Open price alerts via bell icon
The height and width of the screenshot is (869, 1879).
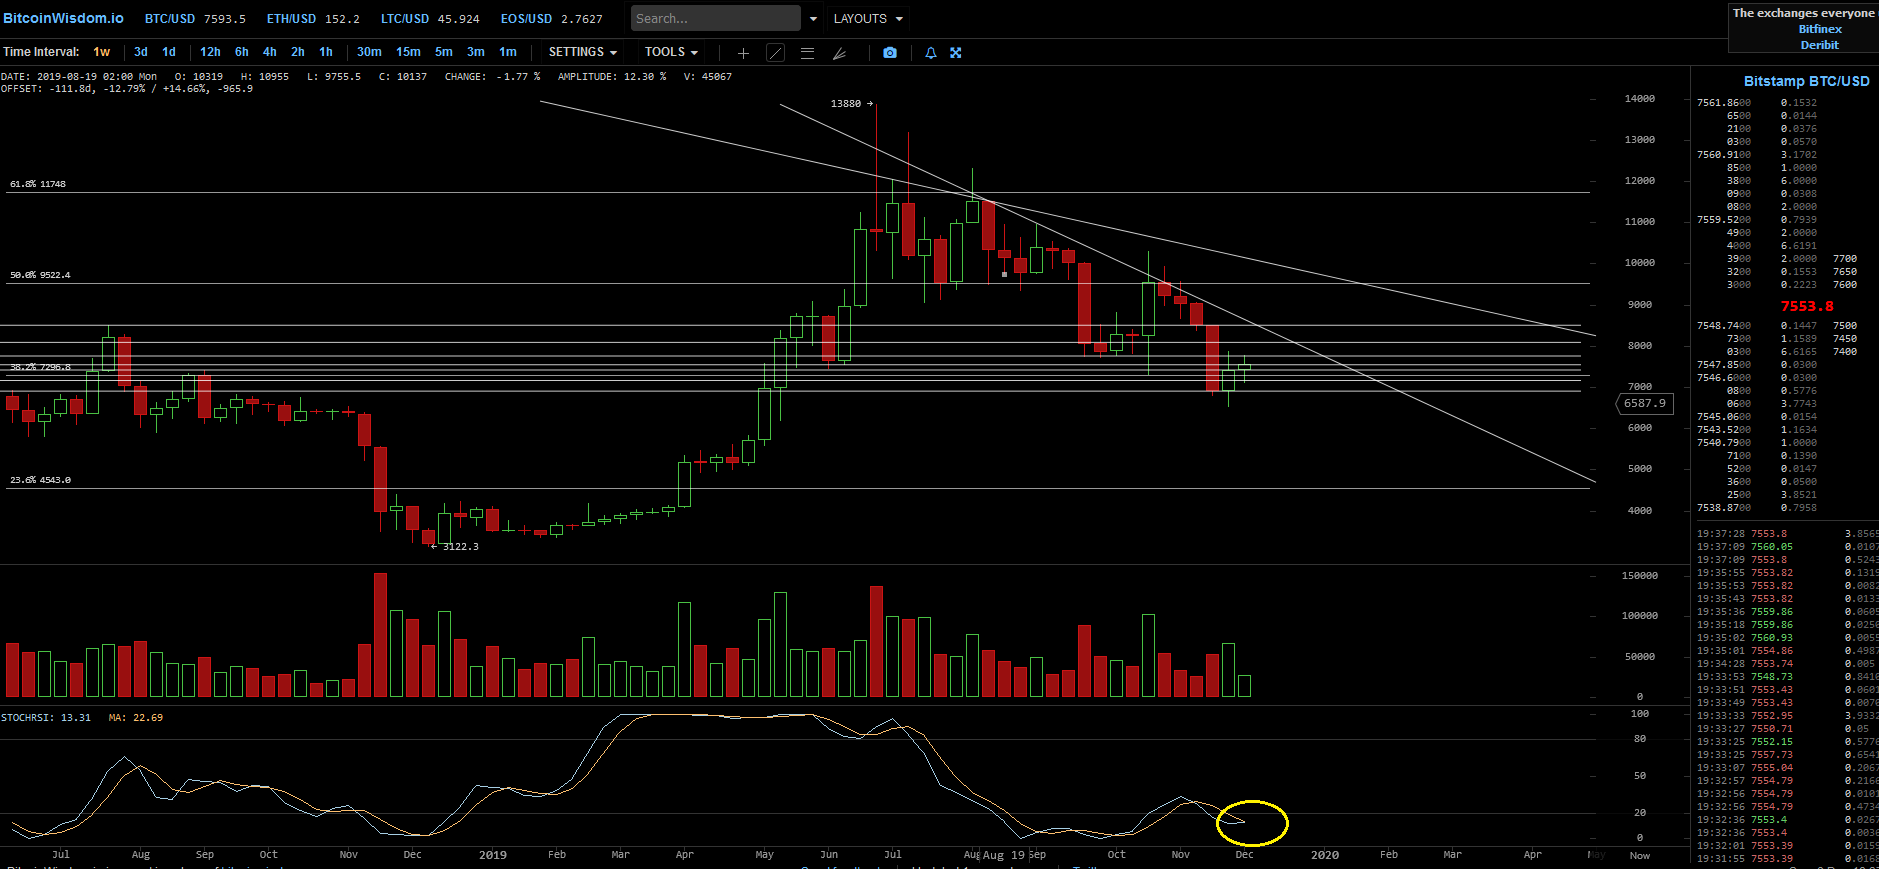[931, 53]
